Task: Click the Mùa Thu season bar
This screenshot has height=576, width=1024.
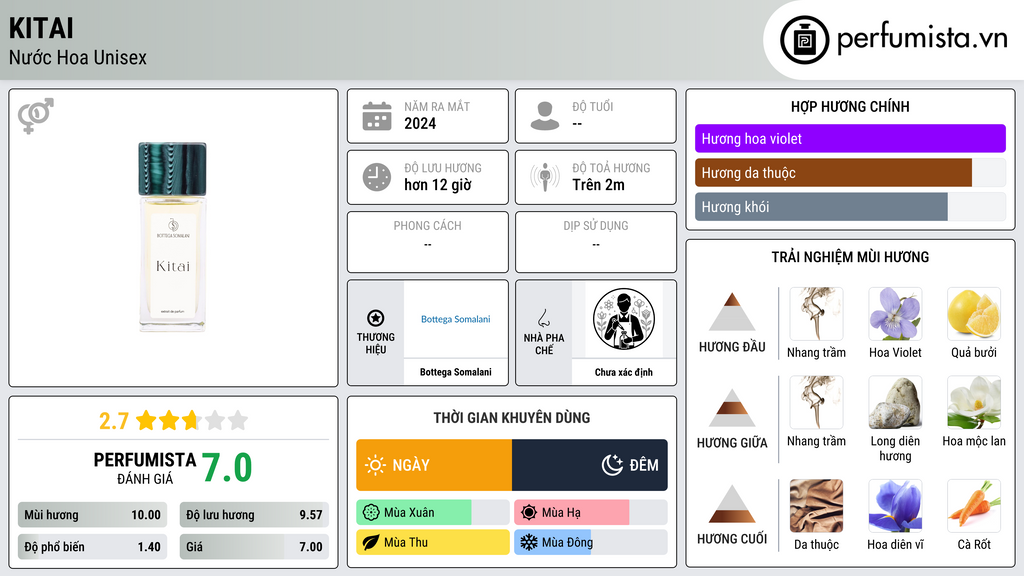Action: pyautogui.click(x=433, y=542)
